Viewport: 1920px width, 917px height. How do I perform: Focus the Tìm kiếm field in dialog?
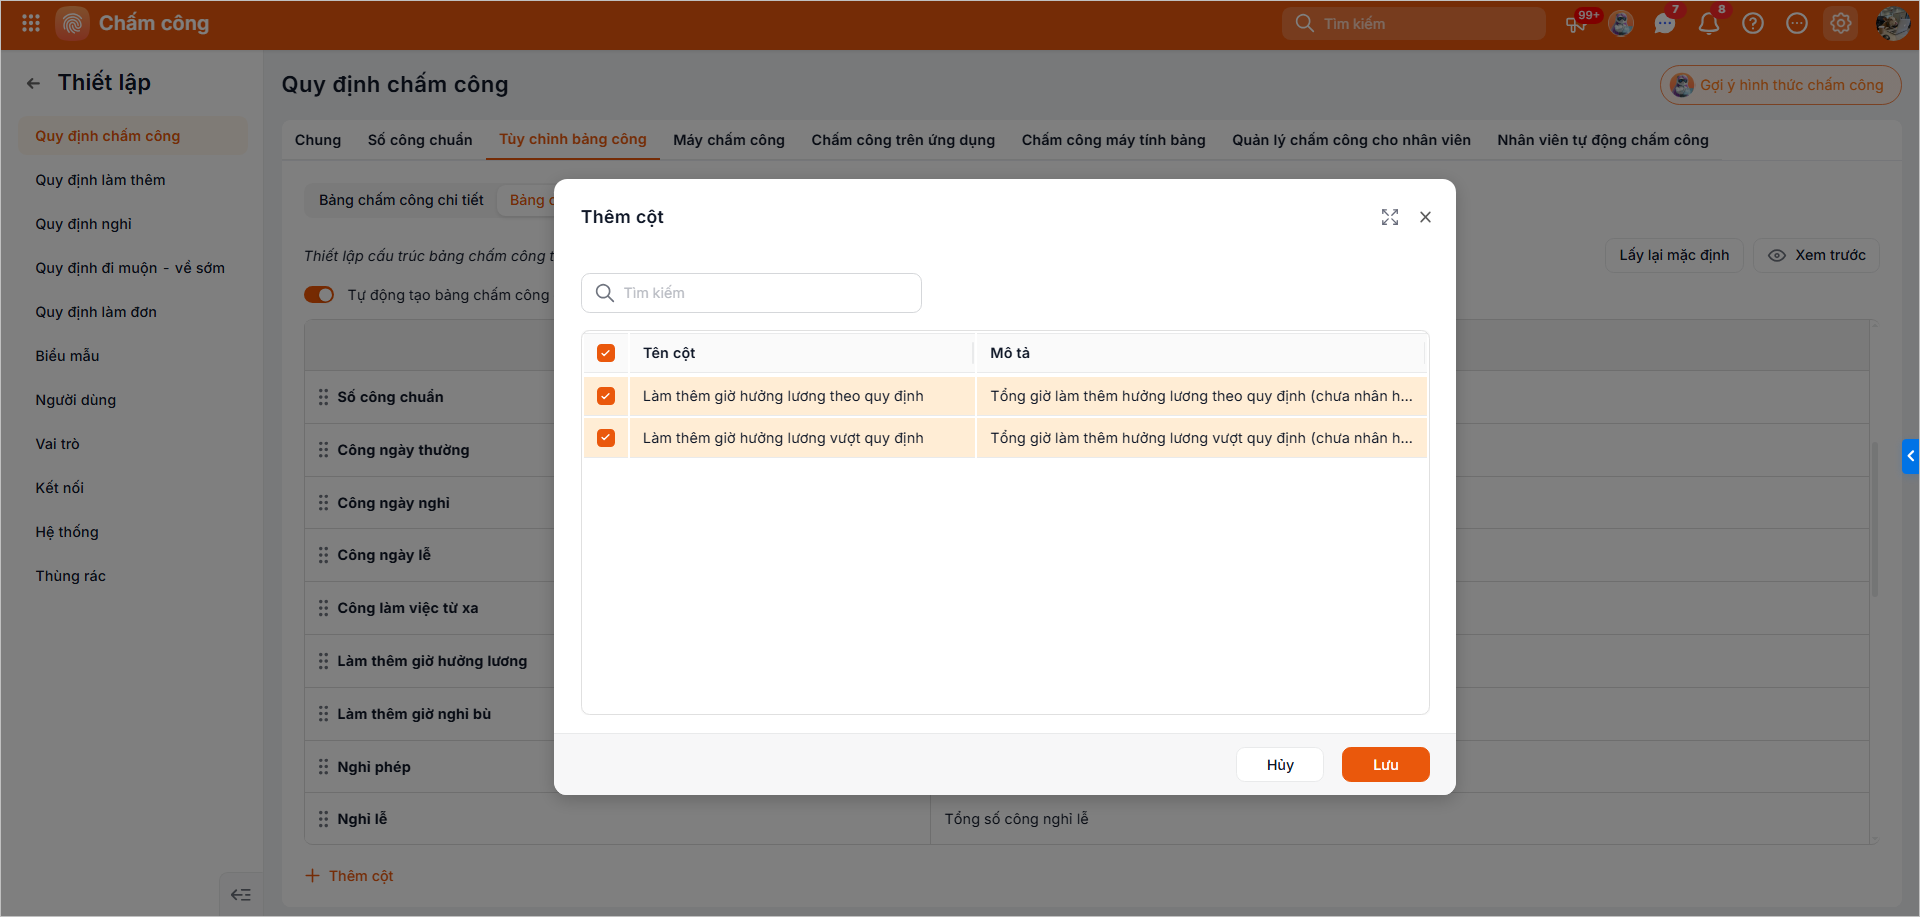tap(751, 293)
